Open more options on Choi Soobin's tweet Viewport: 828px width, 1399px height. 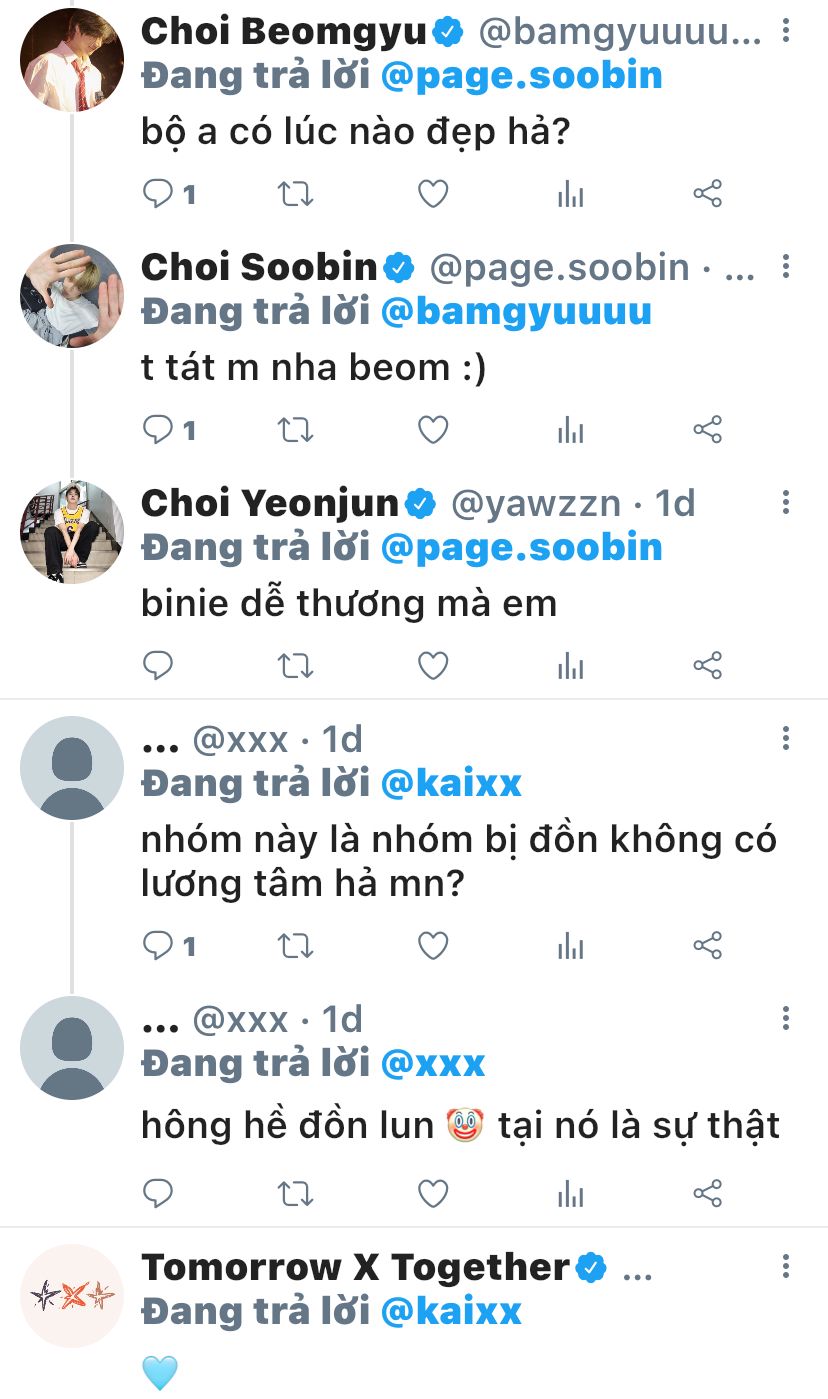[x=786, y=267]
